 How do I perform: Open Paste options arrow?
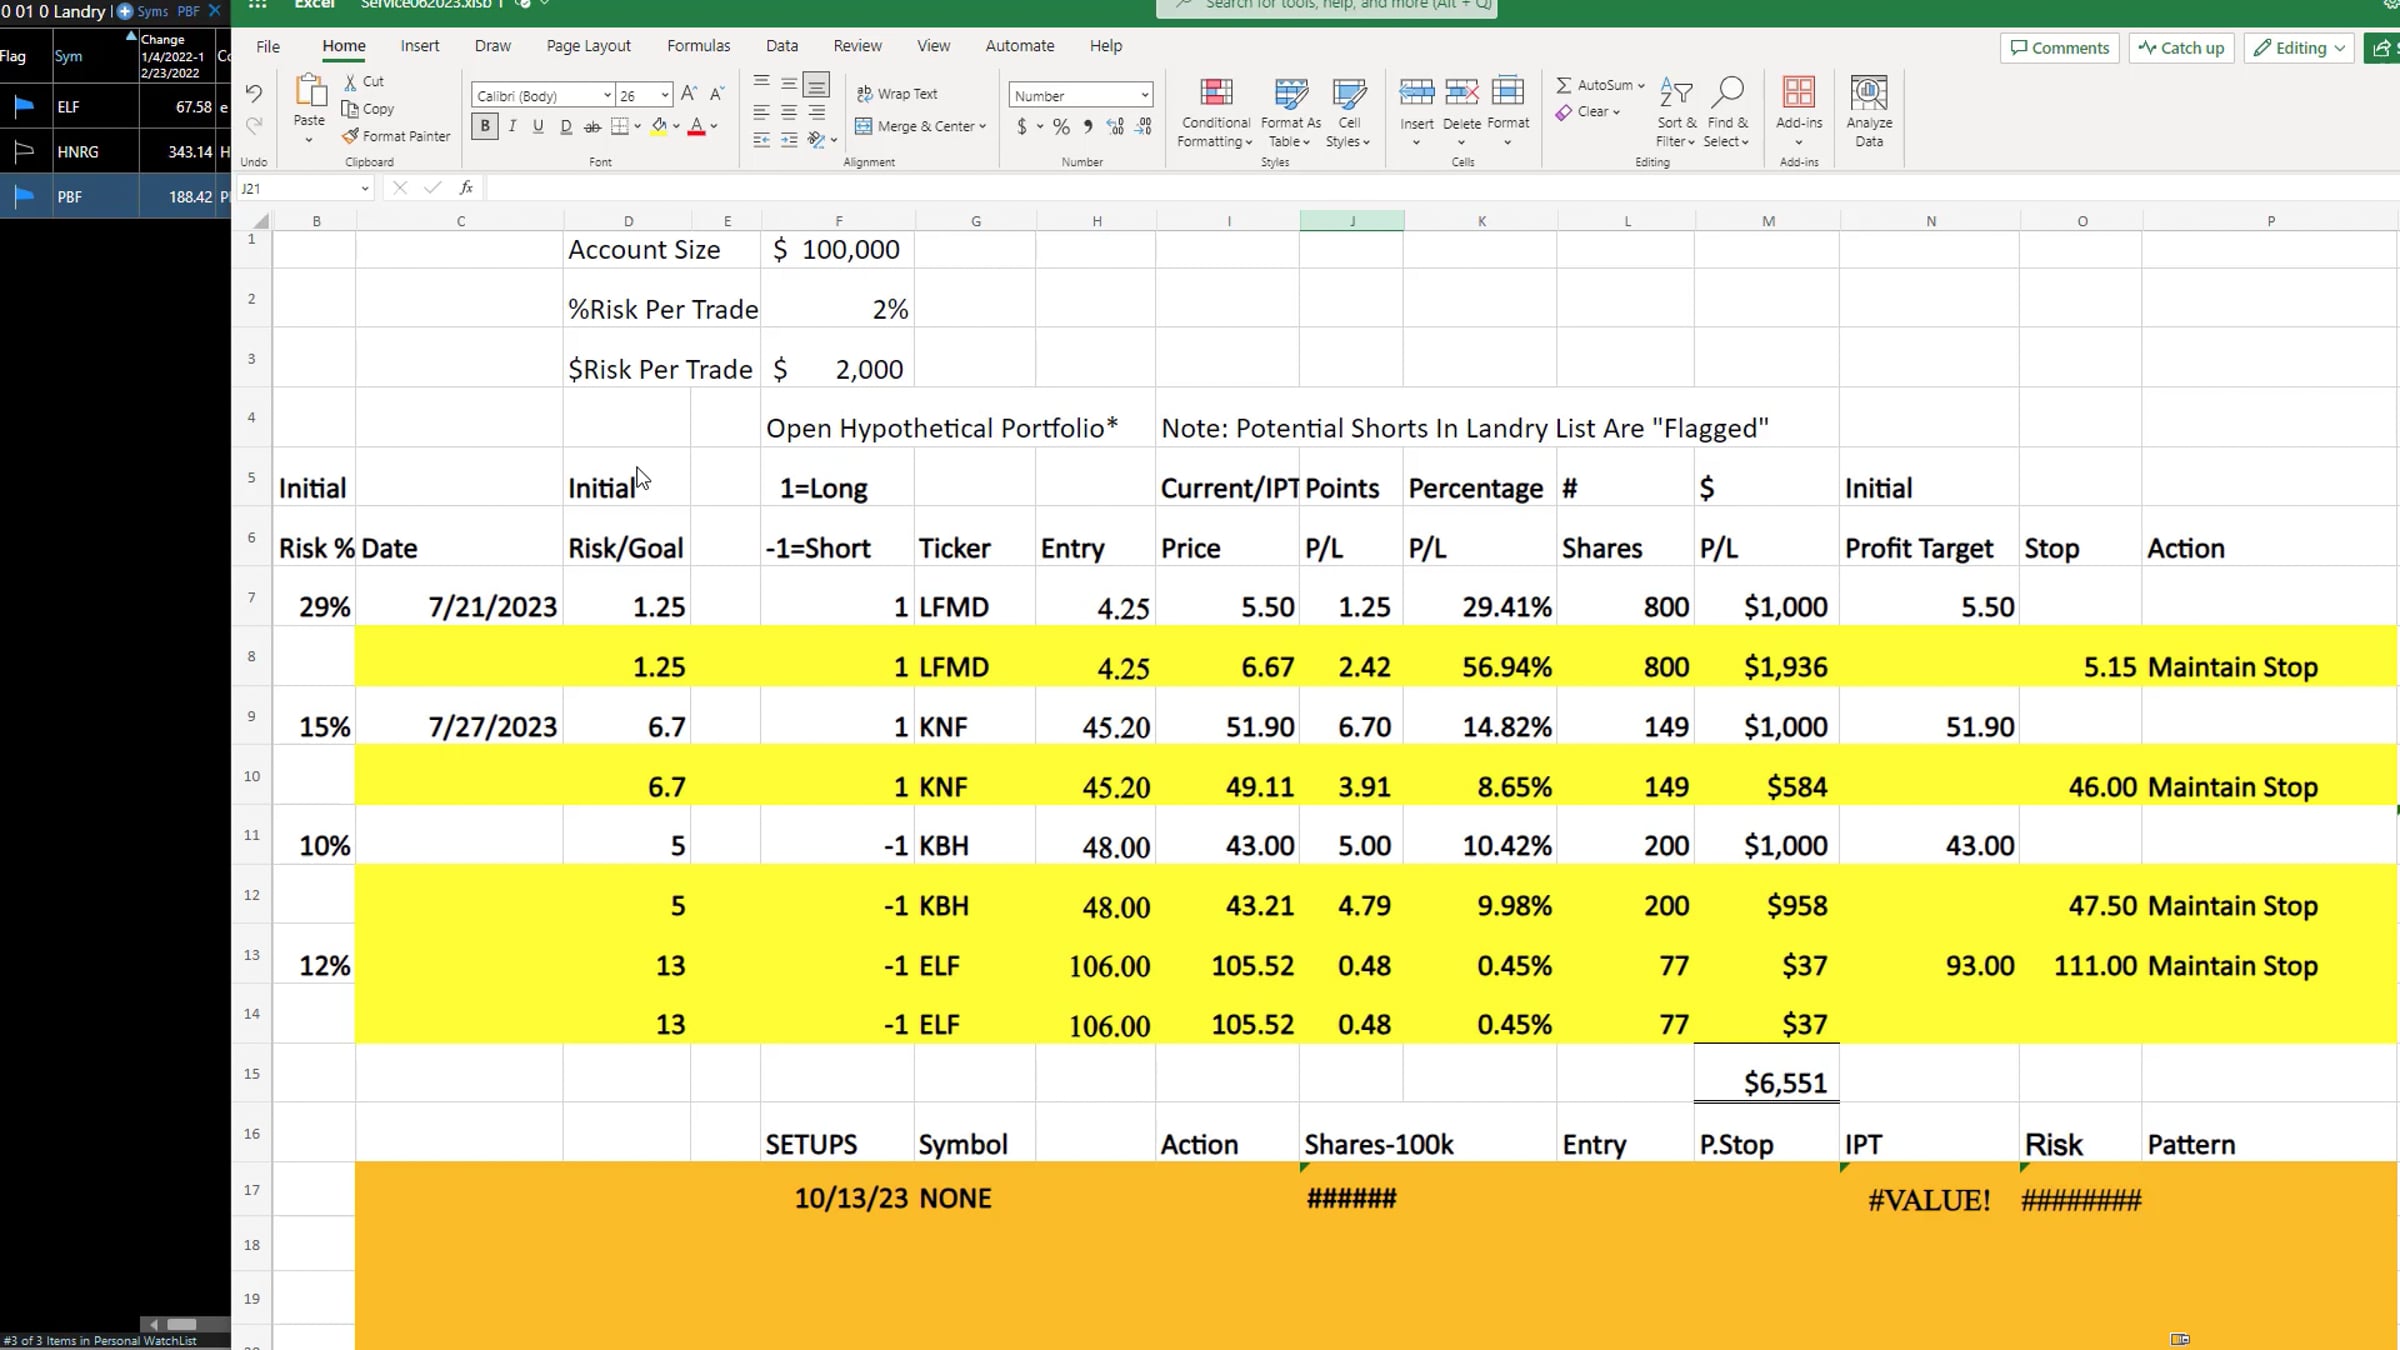pyautogui.click(x=309, y=140)
